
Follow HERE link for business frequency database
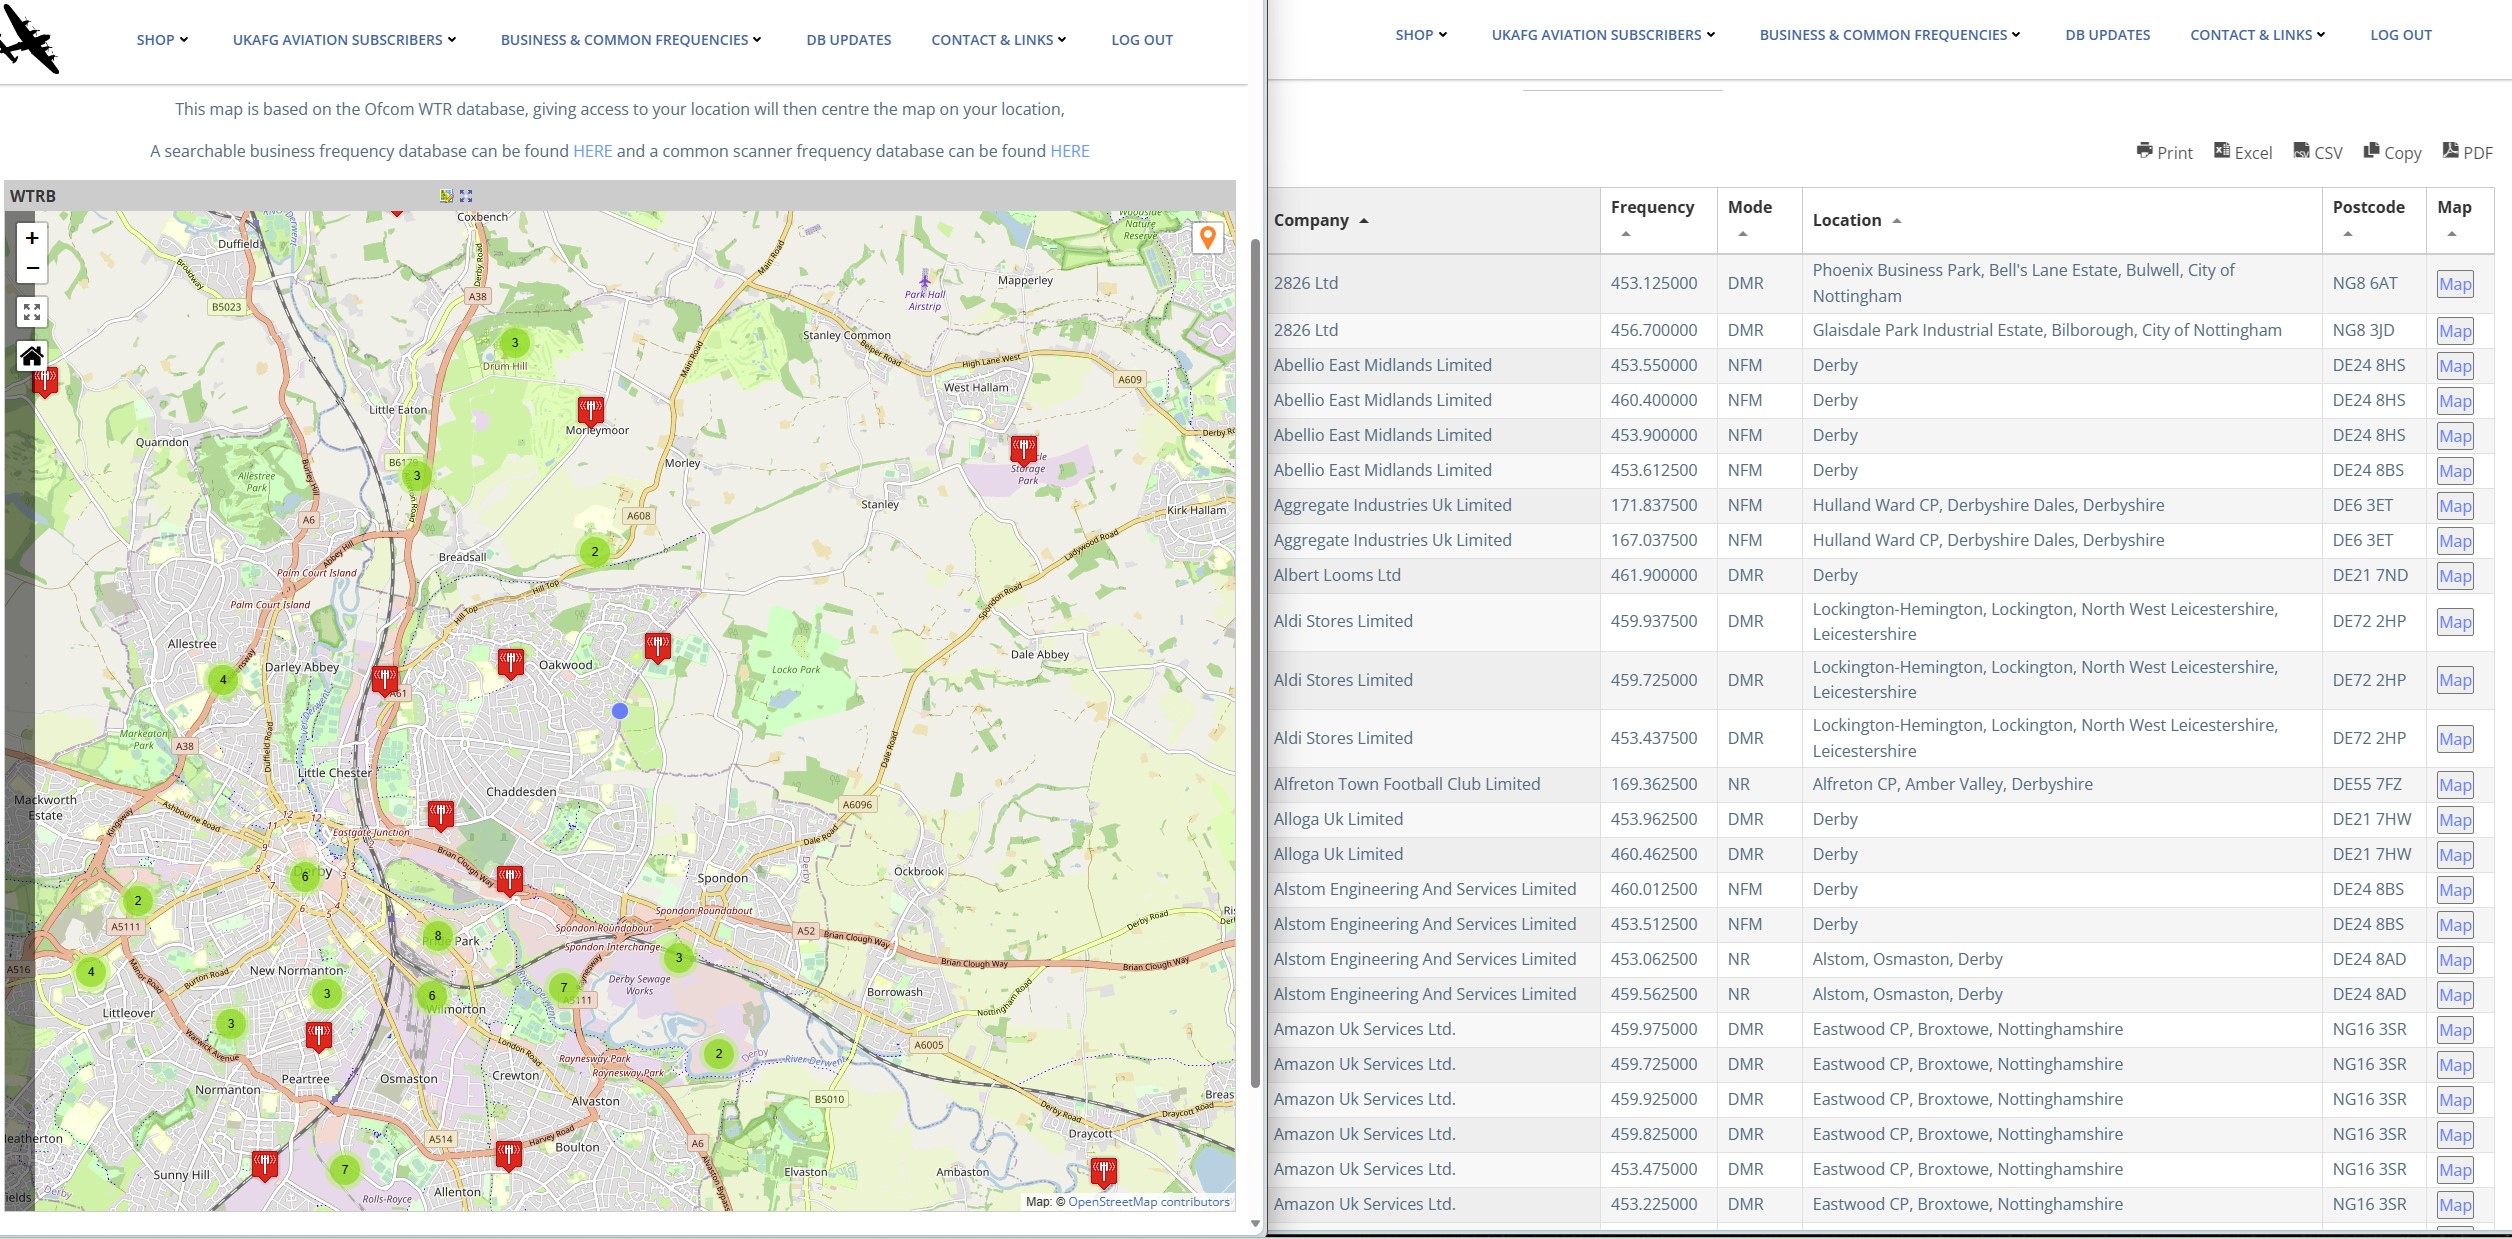(x=592, y=151)
